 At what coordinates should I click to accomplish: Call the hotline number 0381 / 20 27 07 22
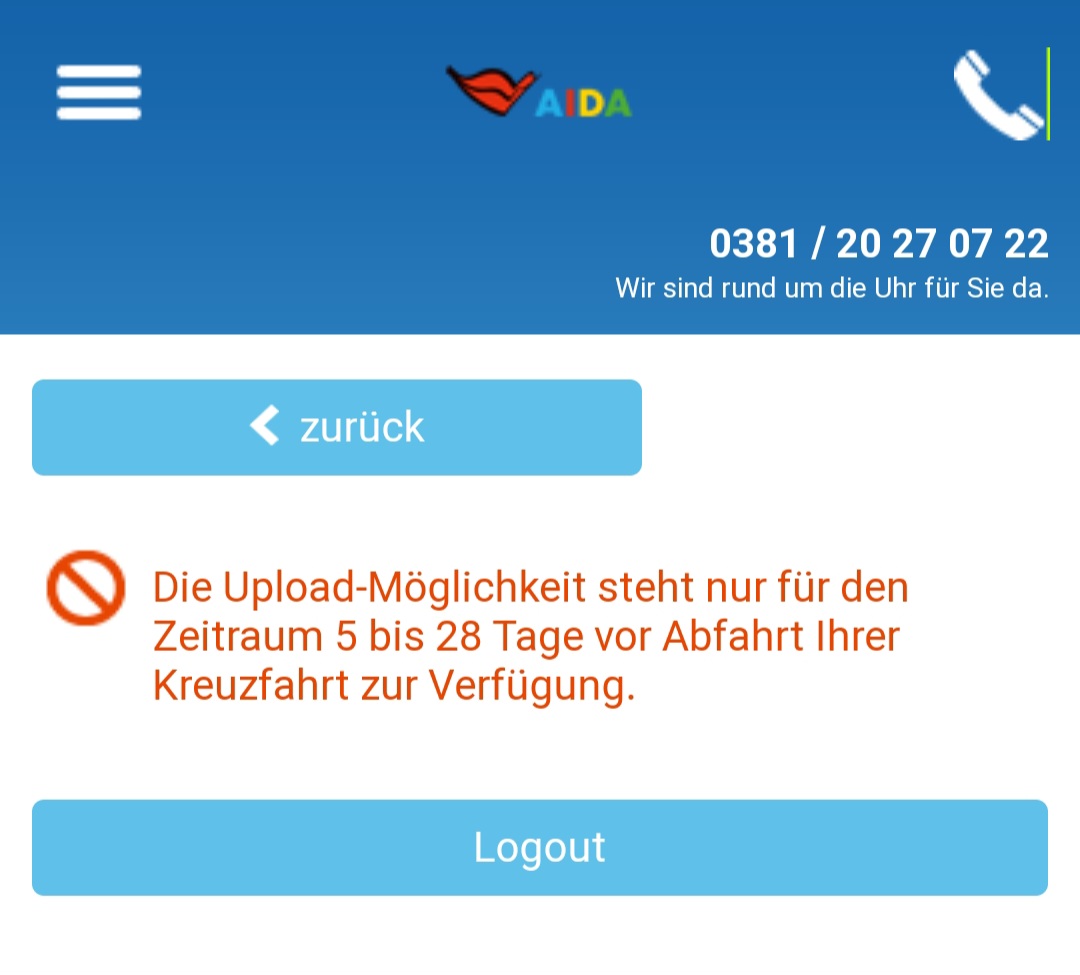[879, 244]
